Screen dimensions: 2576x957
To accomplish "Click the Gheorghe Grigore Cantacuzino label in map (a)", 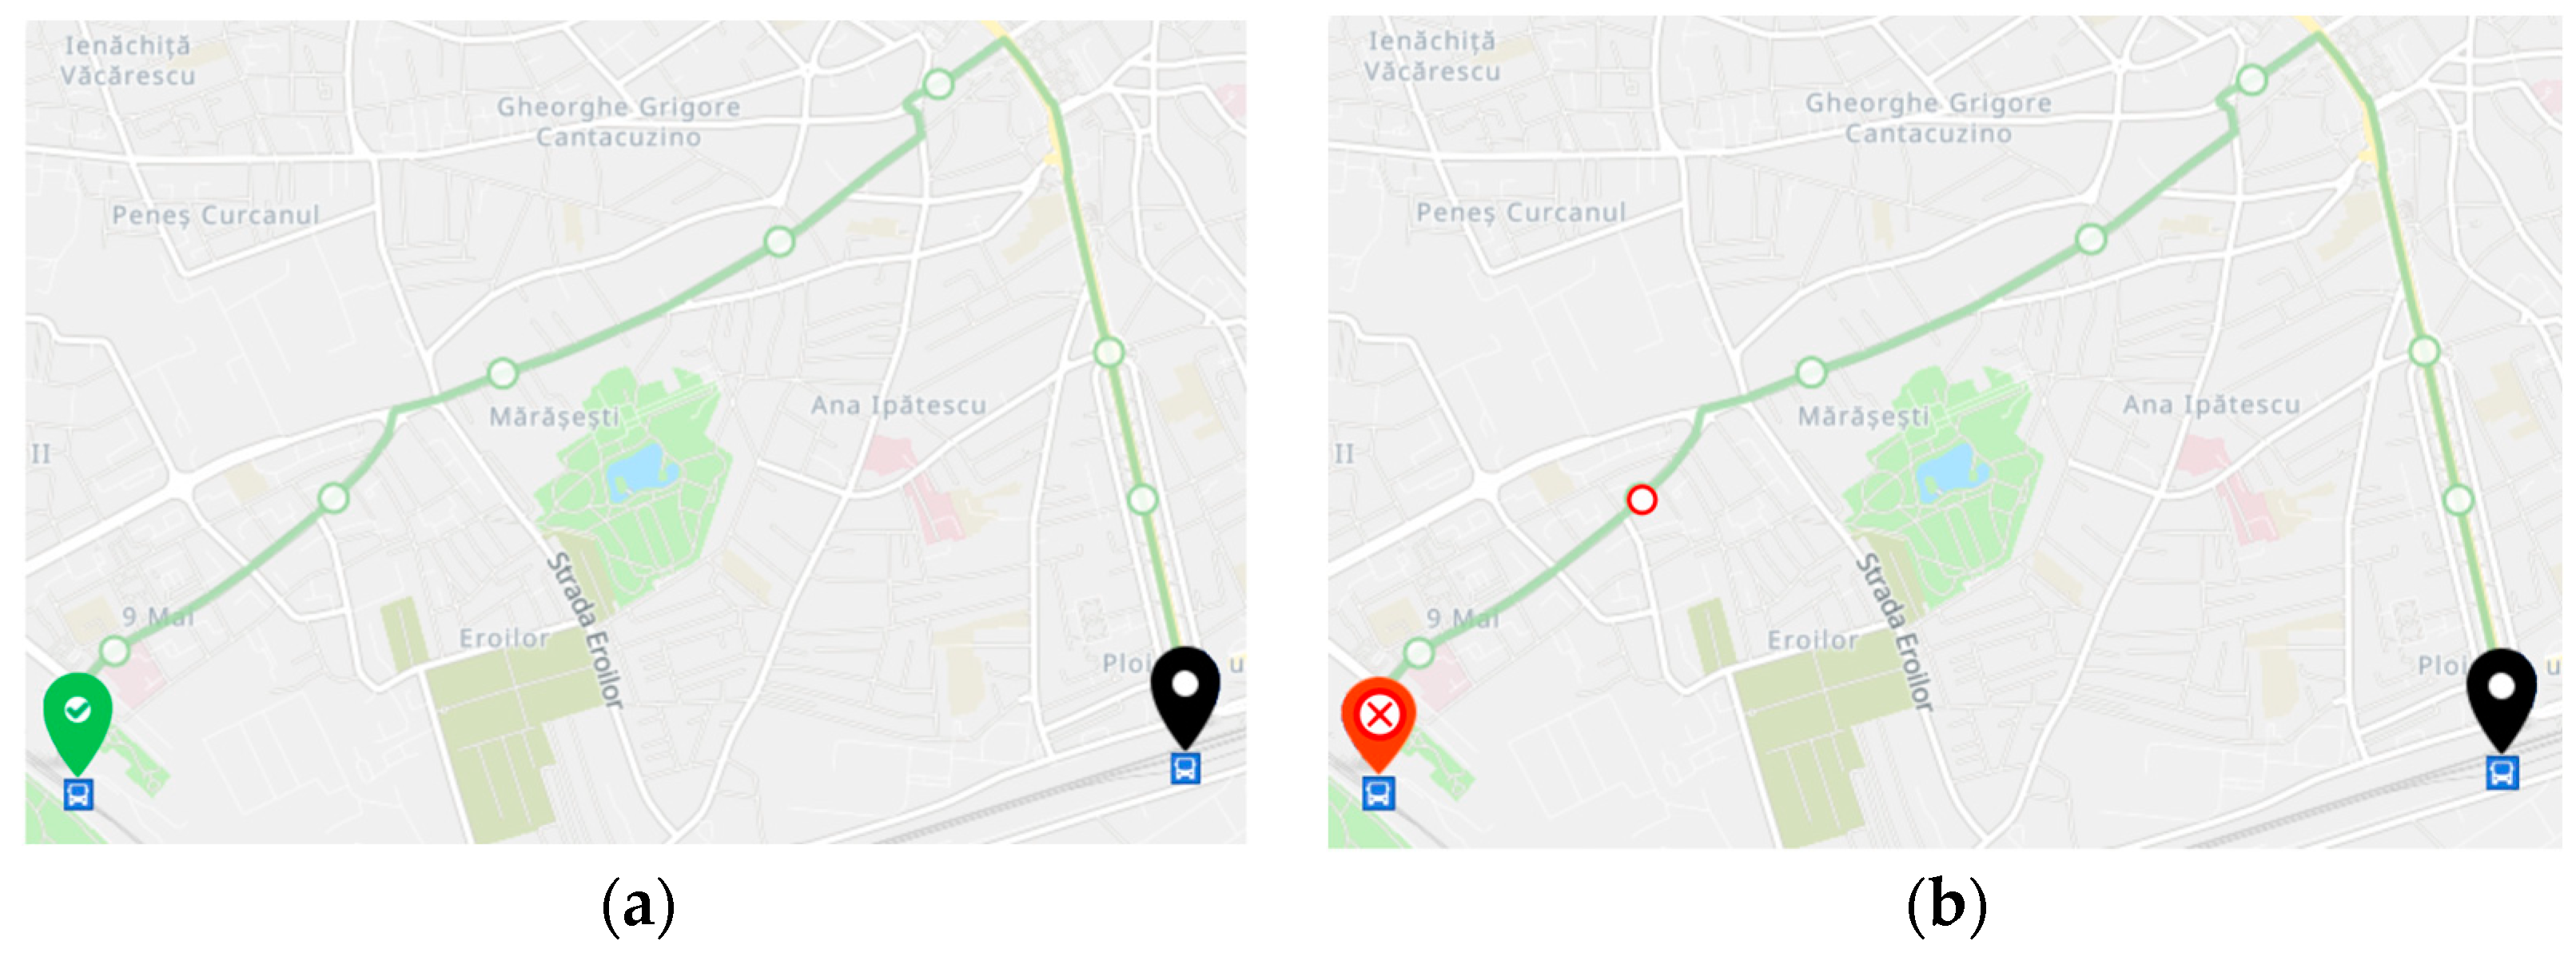I will click(619, 121).
